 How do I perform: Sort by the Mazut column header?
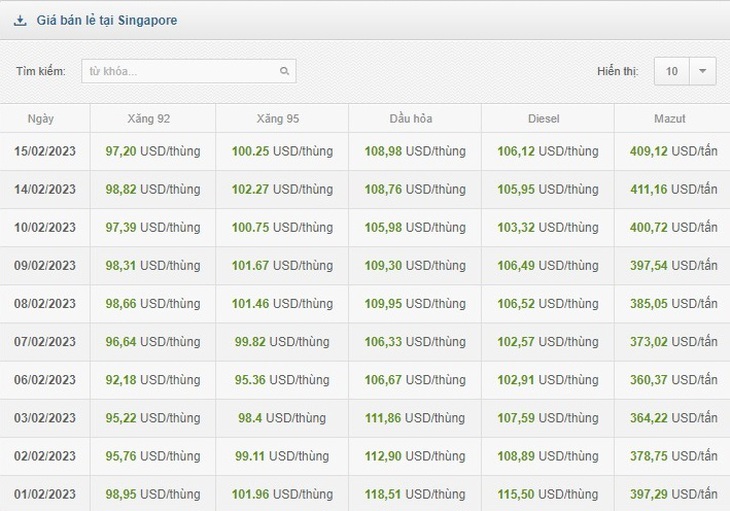pos(669,119)
